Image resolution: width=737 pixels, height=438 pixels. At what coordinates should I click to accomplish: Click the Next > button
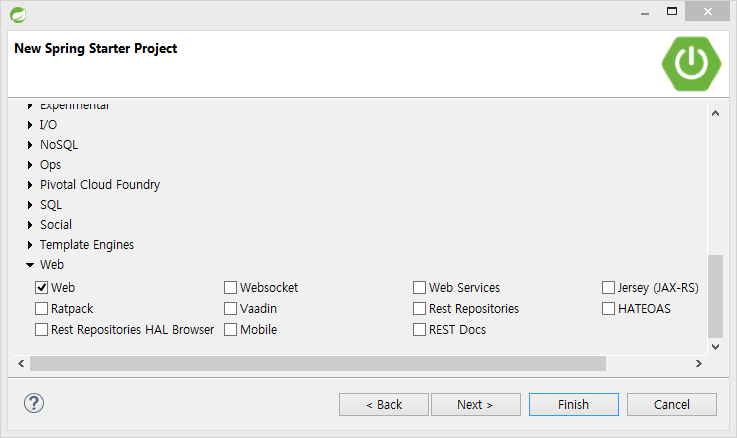click(476, 405)
